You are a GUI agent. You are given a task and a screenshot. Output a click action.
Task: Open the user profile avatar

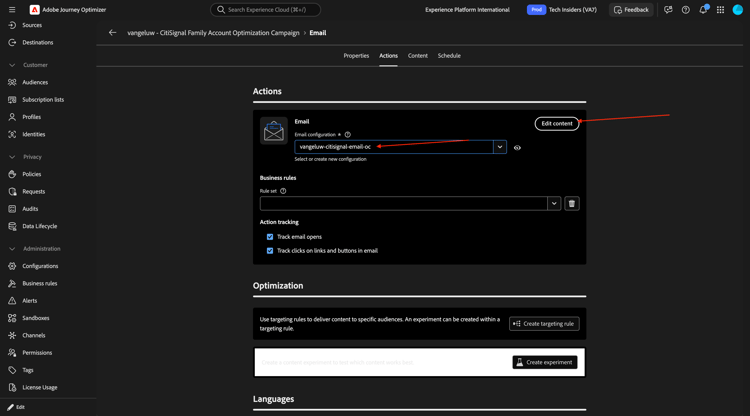(x=738, y=10)
